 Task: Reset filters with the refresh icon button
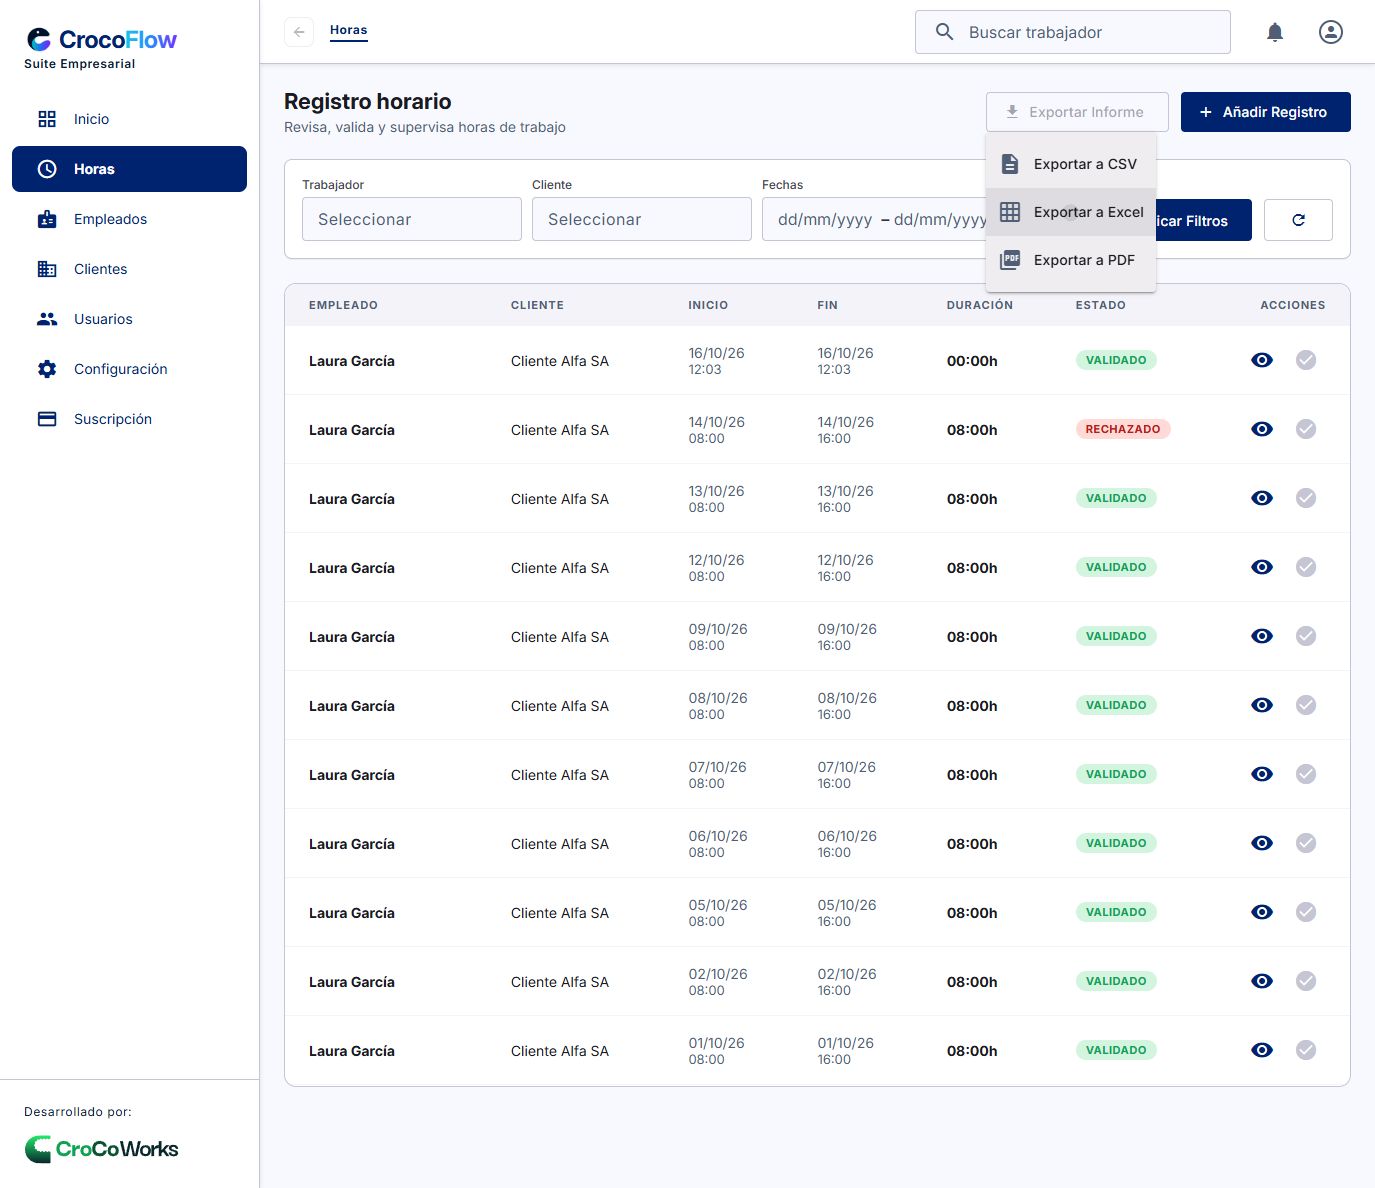click(1298, 220)
